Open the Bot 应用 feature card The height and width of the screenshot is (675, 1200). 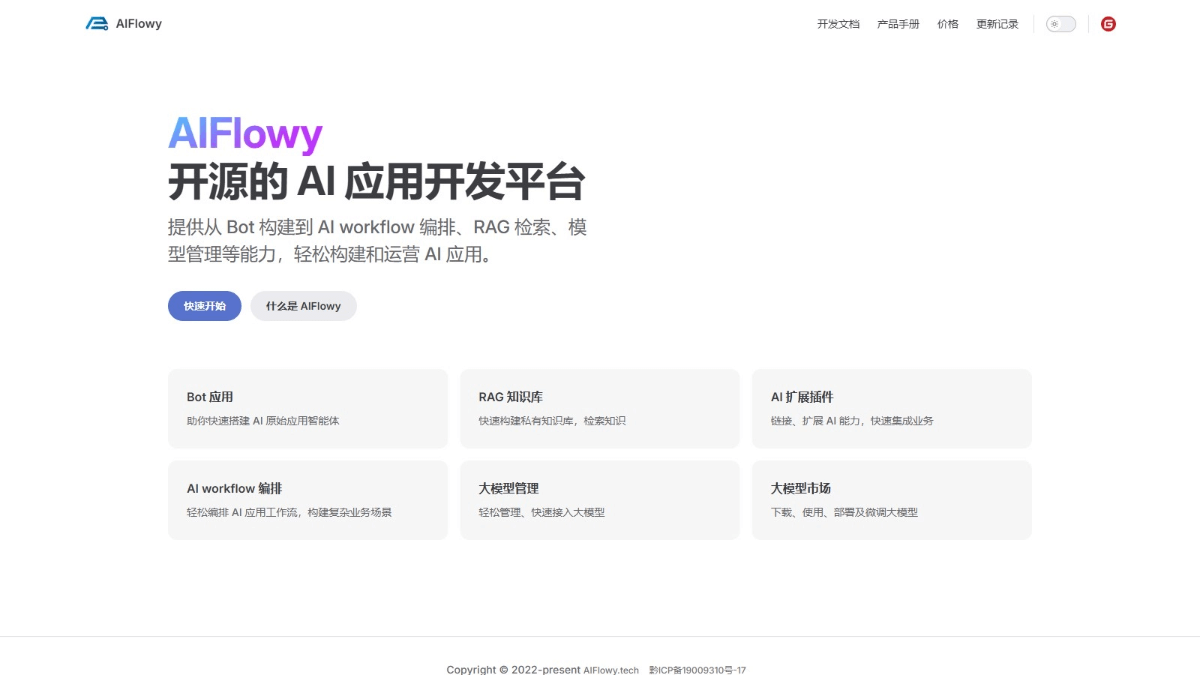click(308, 409)
